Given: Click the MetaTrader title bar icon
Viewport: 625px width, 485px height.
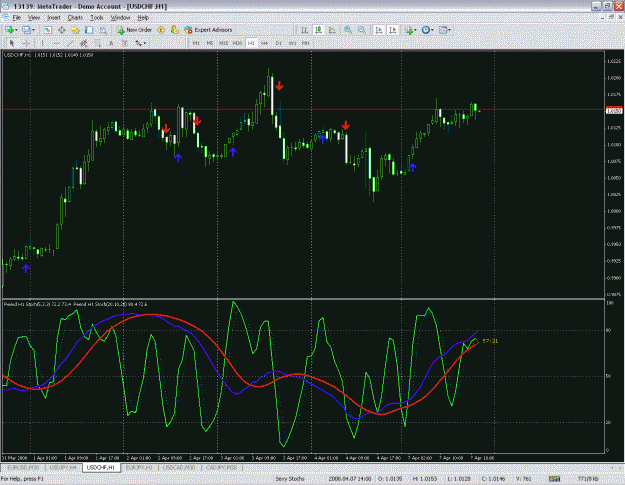Looking at the screenshot, I should [x=5, y=6].
